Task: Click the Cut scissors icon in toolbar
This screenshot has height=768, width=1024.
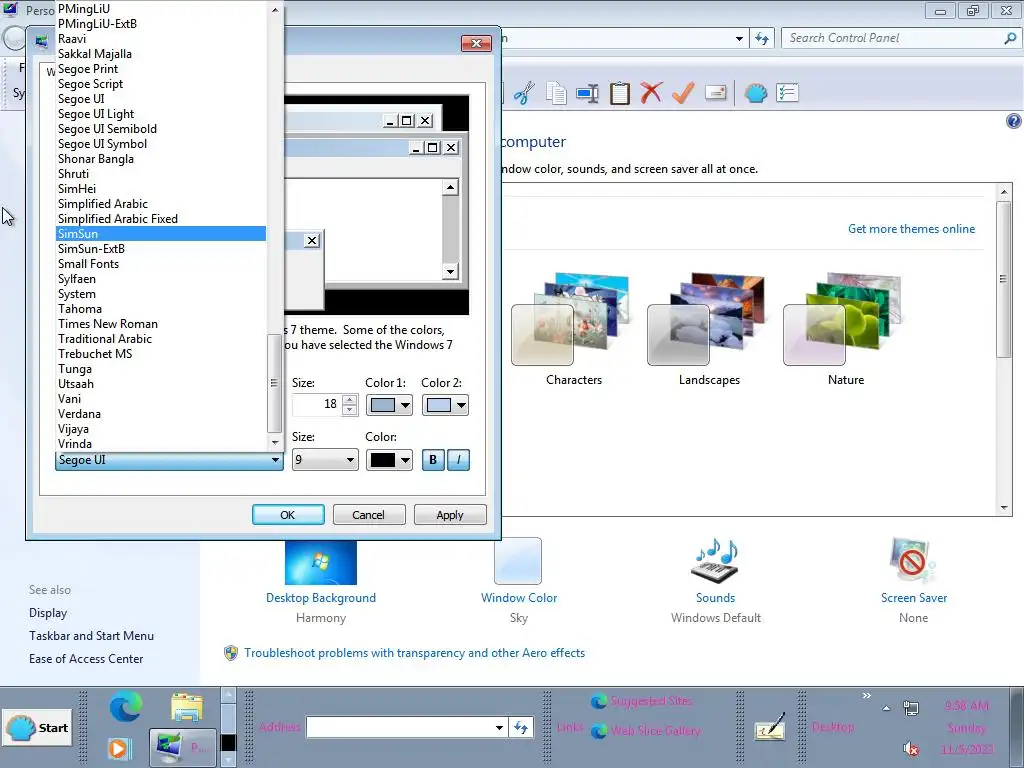Action: (524, 93)
